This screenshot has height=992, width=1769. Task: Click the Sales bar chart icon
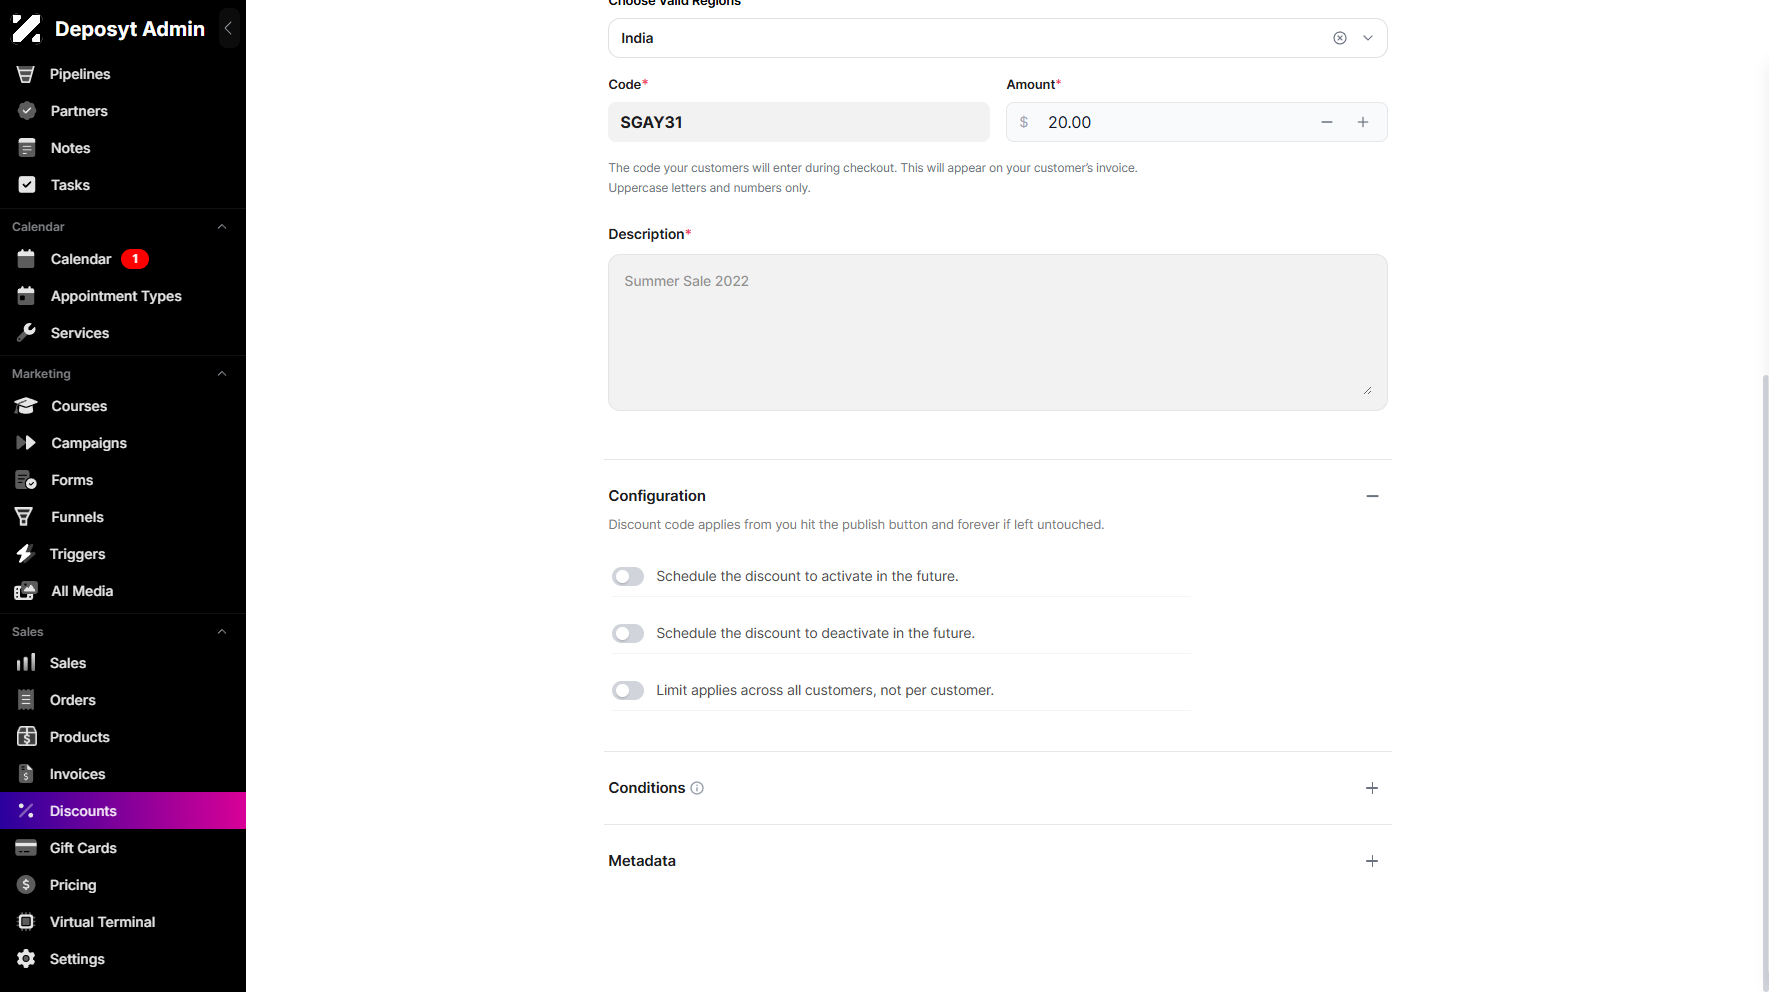coord(26,663)
